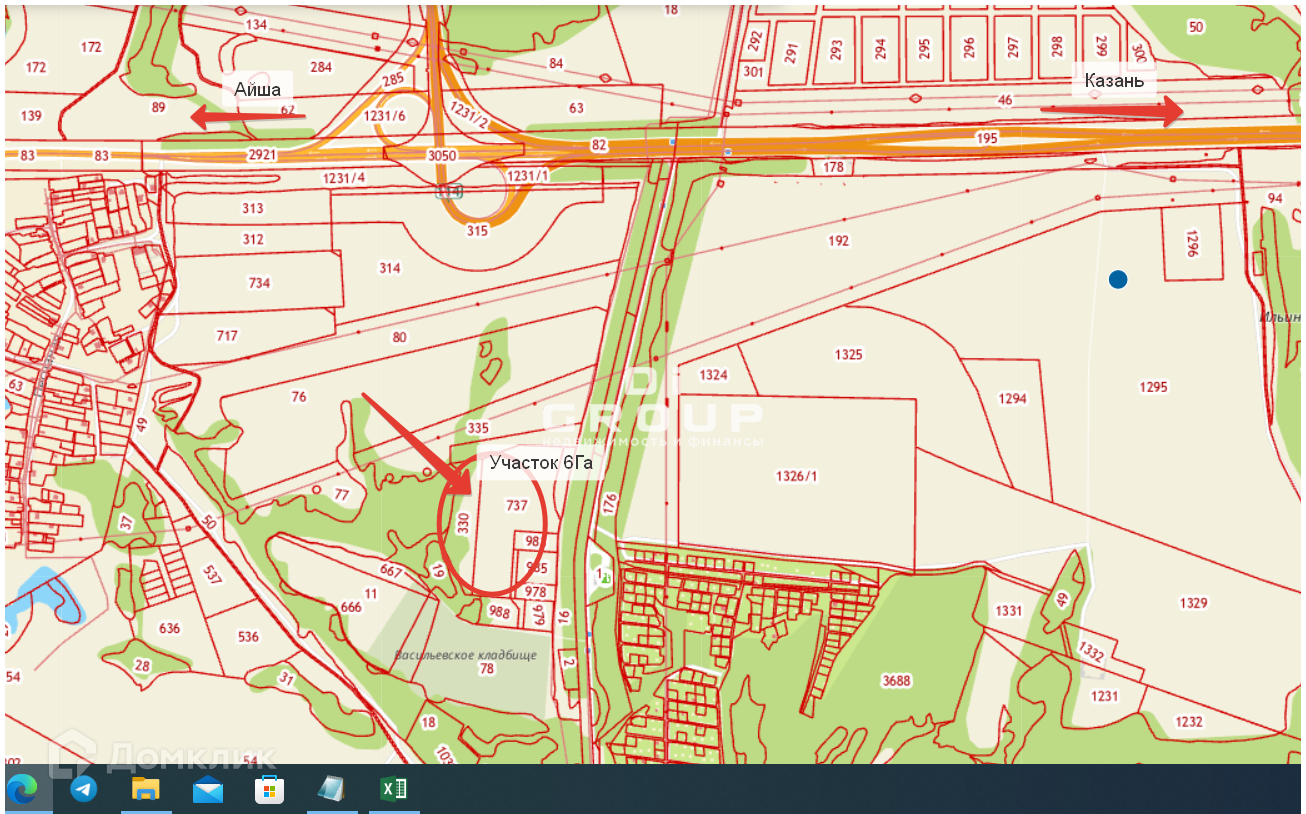Select parcel 1329 on the map
The height and width of the screenshot is (814, 1306).
1193,603
